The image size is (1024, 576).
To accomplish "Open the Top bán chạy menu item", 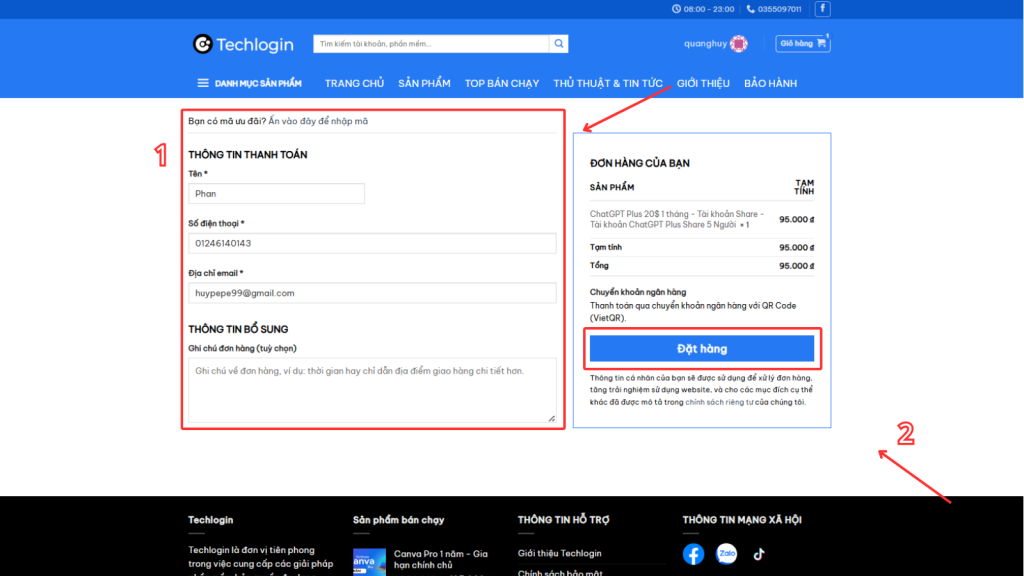I will [501, 83].
